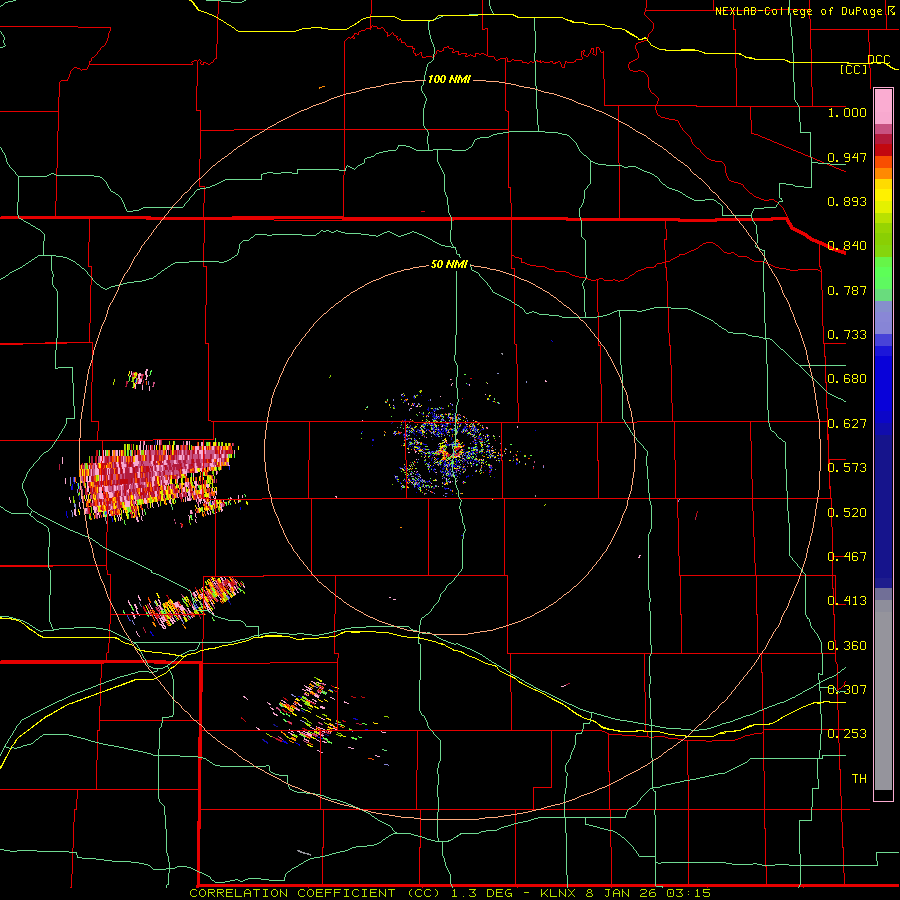Click the 0.467 legend value
The image size is (900, 900).
pos(847,557)
